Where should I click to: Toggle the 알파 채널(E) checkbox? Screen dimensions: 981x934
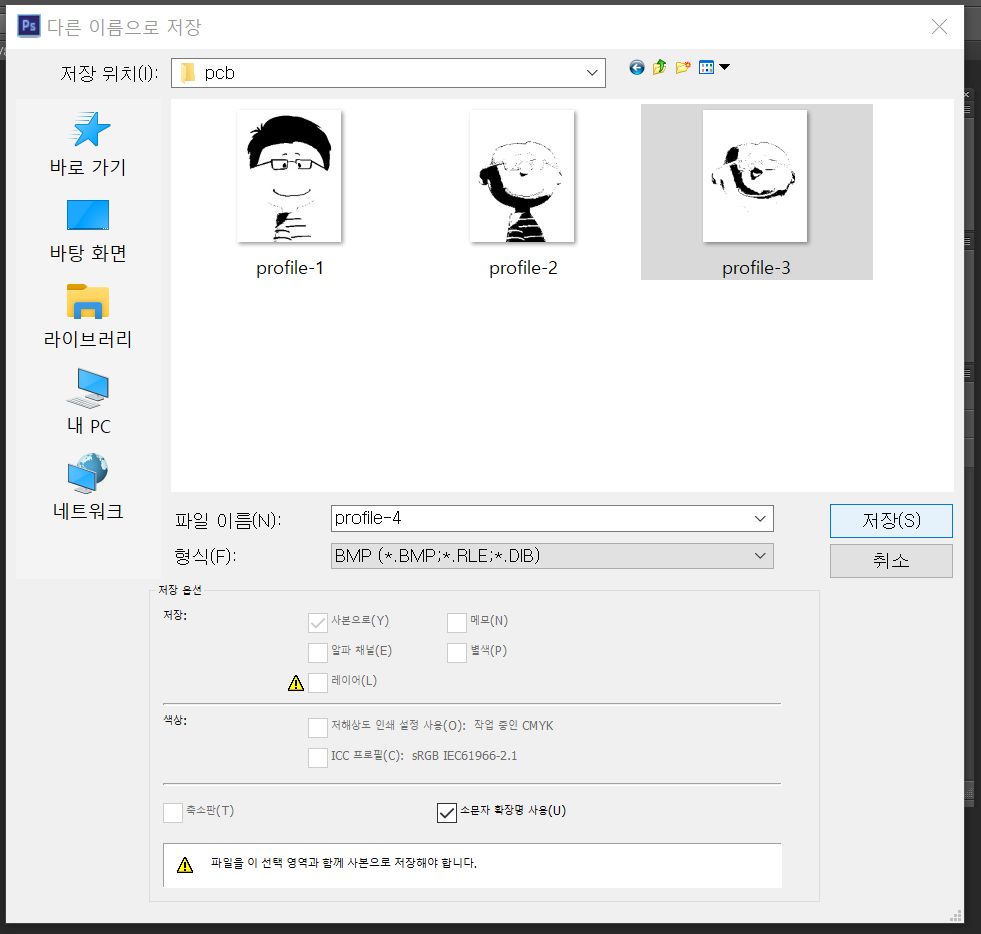pyautogui.click(x=318, y=652)
